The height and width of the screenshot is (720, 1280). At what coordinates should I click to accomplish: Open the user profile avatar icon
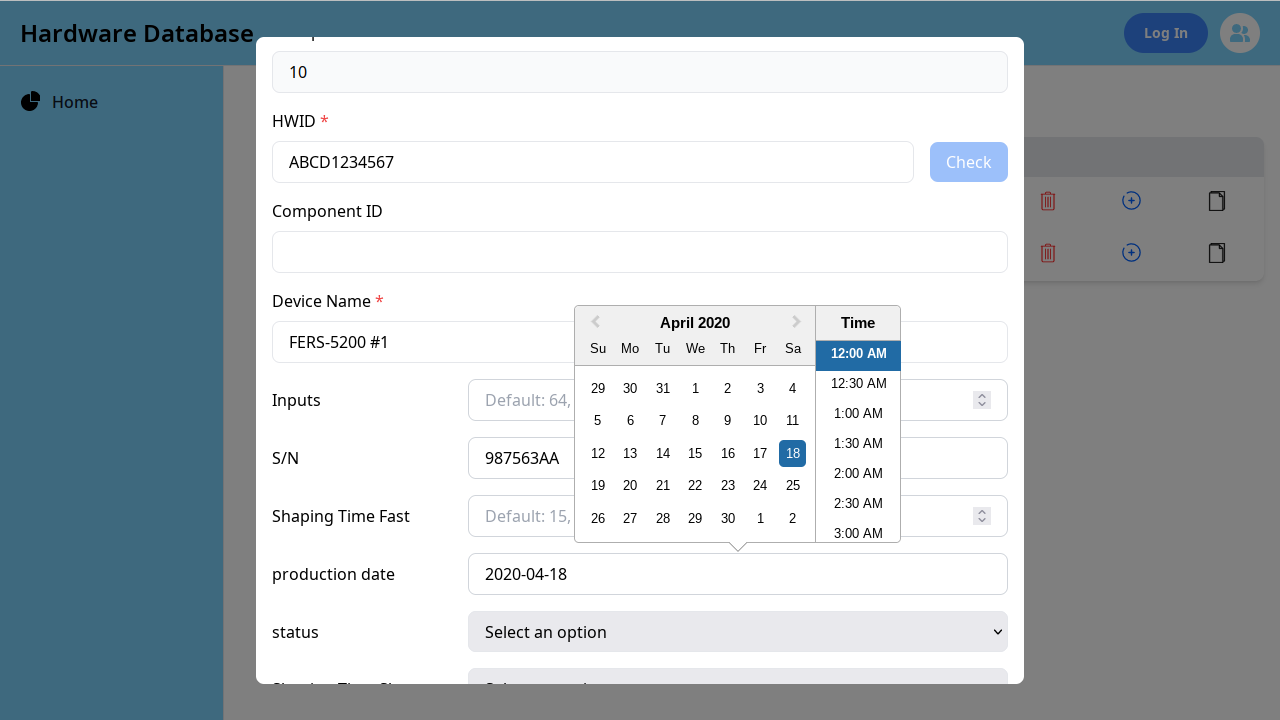point(1240,33)
